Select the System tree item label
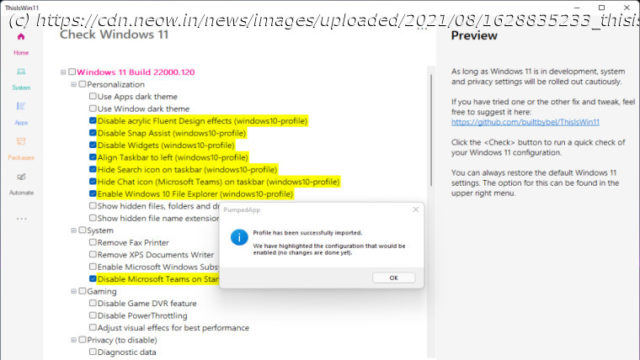640x360 pixels. [100, 231]
